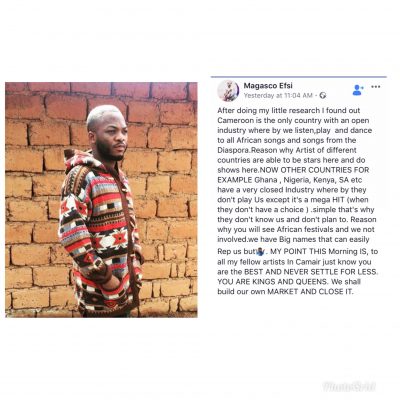
Task: Click the word "Diaspora" in the post
Action: point(231,150)
